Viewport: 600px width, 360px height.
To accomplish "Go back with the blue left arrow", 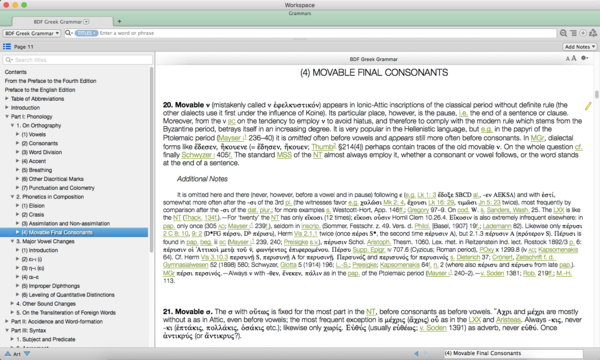I will point(416,353).
